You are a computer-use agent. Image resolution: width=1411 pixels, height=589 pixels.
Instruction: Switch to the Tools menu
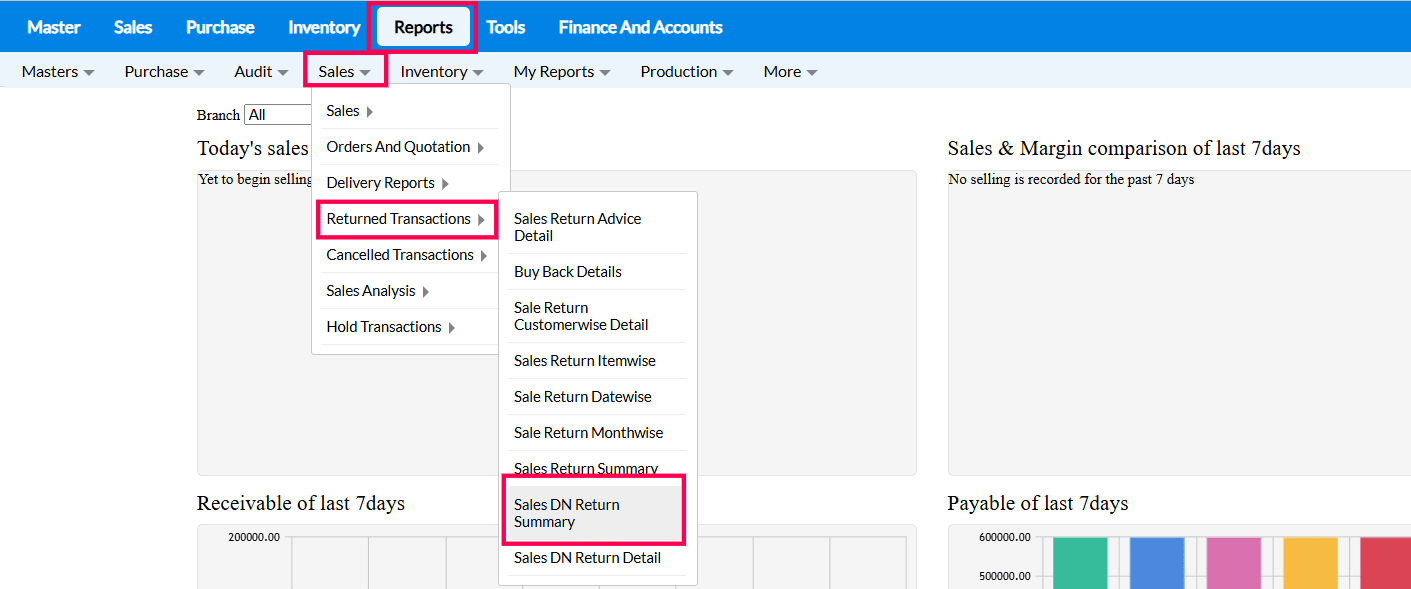click(505, 27)
